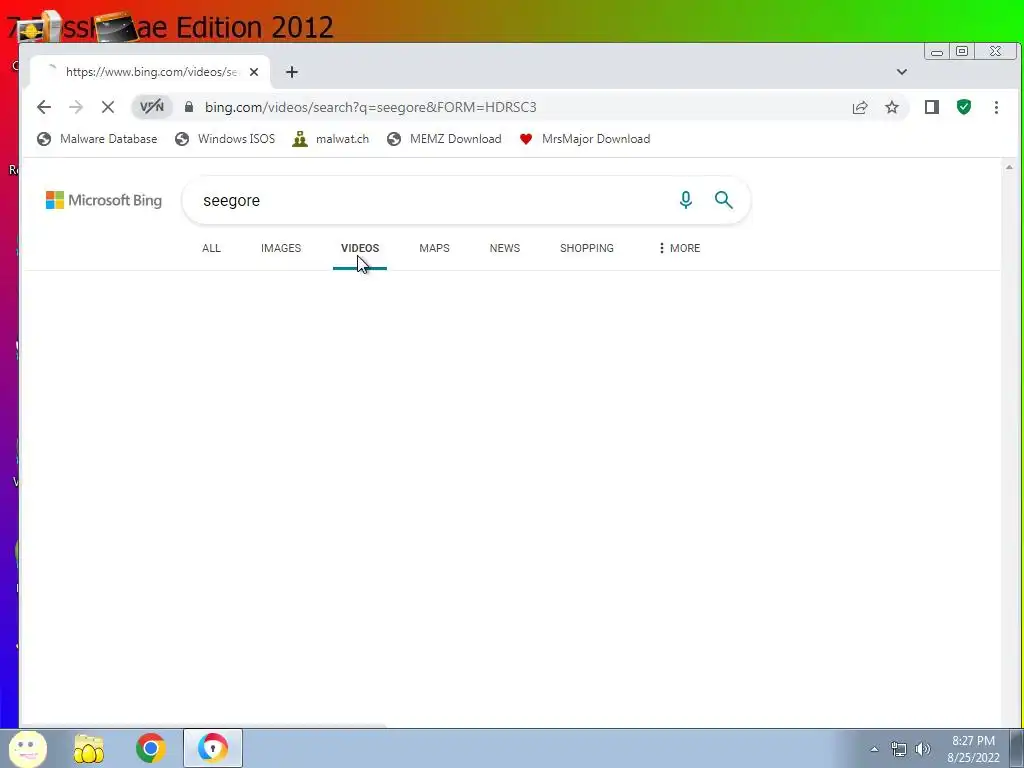Click the microphone voice search icon
The height and width of the screenshot is (768, 1024).
(x=686, y=200)
